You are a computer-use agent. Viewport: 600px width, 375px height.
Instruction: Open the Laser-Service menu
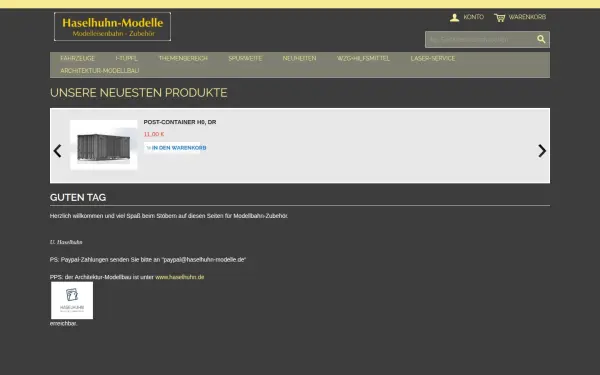[x=433, y=59]
